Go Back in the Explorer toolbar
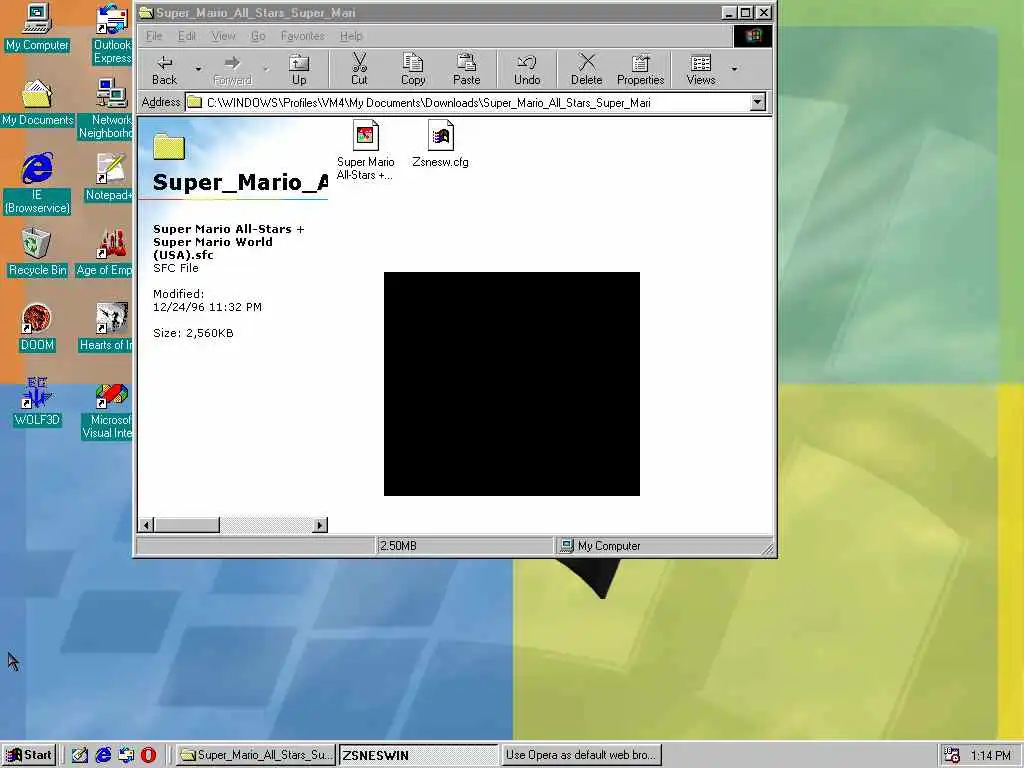 pos(165,69)
